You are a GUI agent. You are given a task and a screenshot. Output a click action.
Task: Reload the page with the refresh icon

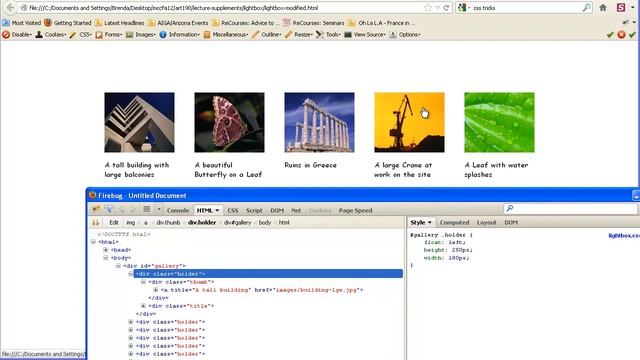pos(446,8)
